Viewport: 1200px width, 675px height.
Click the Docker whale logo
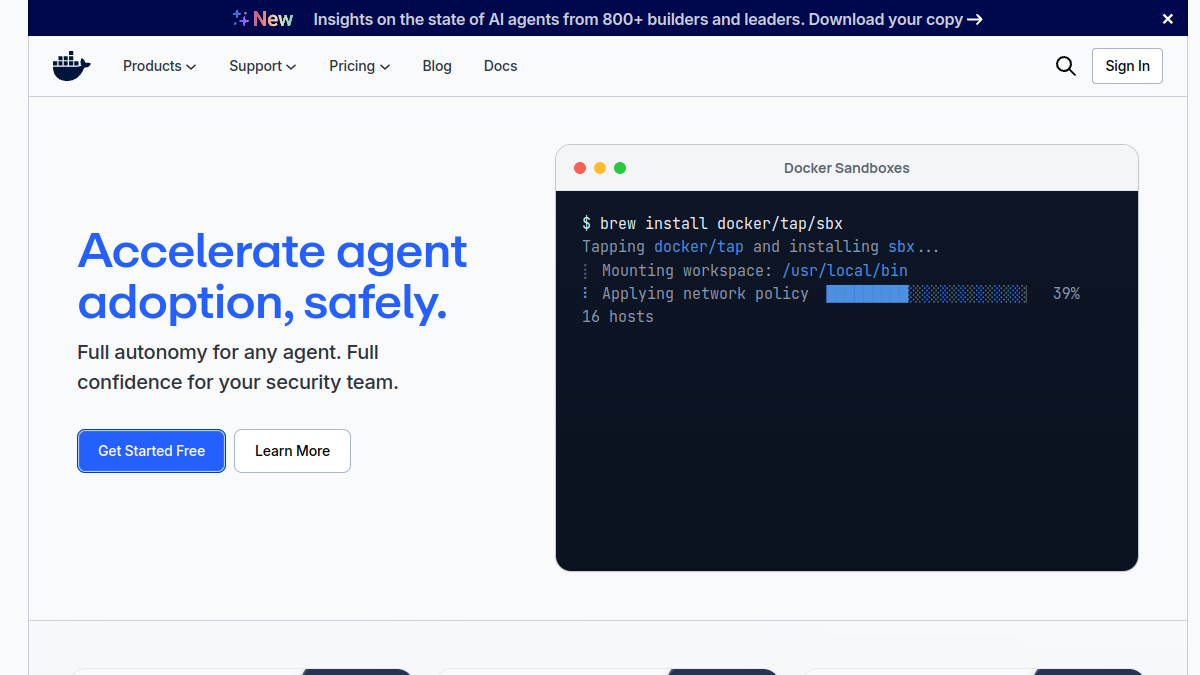coord(72,66)
